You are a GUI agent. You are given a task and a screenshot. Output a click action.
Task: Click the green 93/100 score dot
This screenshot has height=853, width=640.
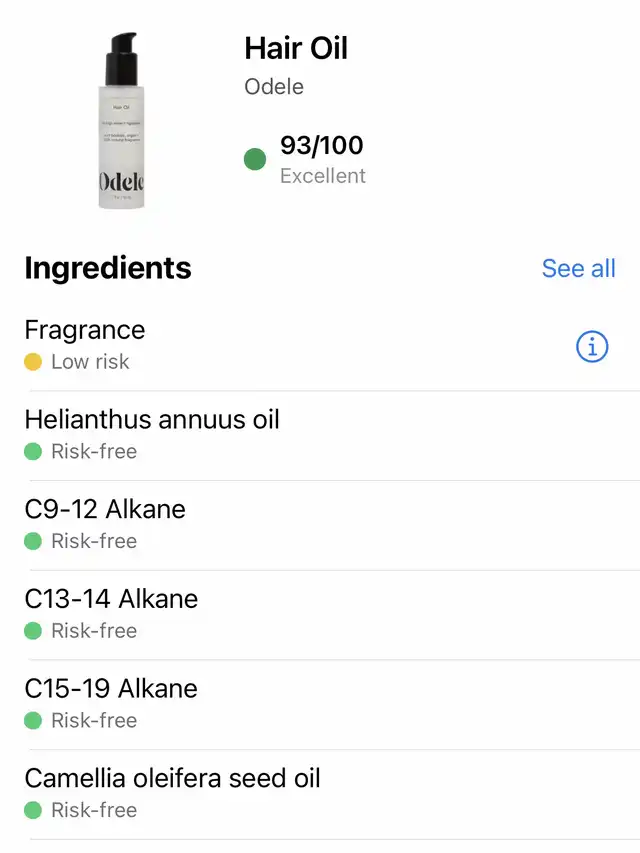[x=255, y=159]
